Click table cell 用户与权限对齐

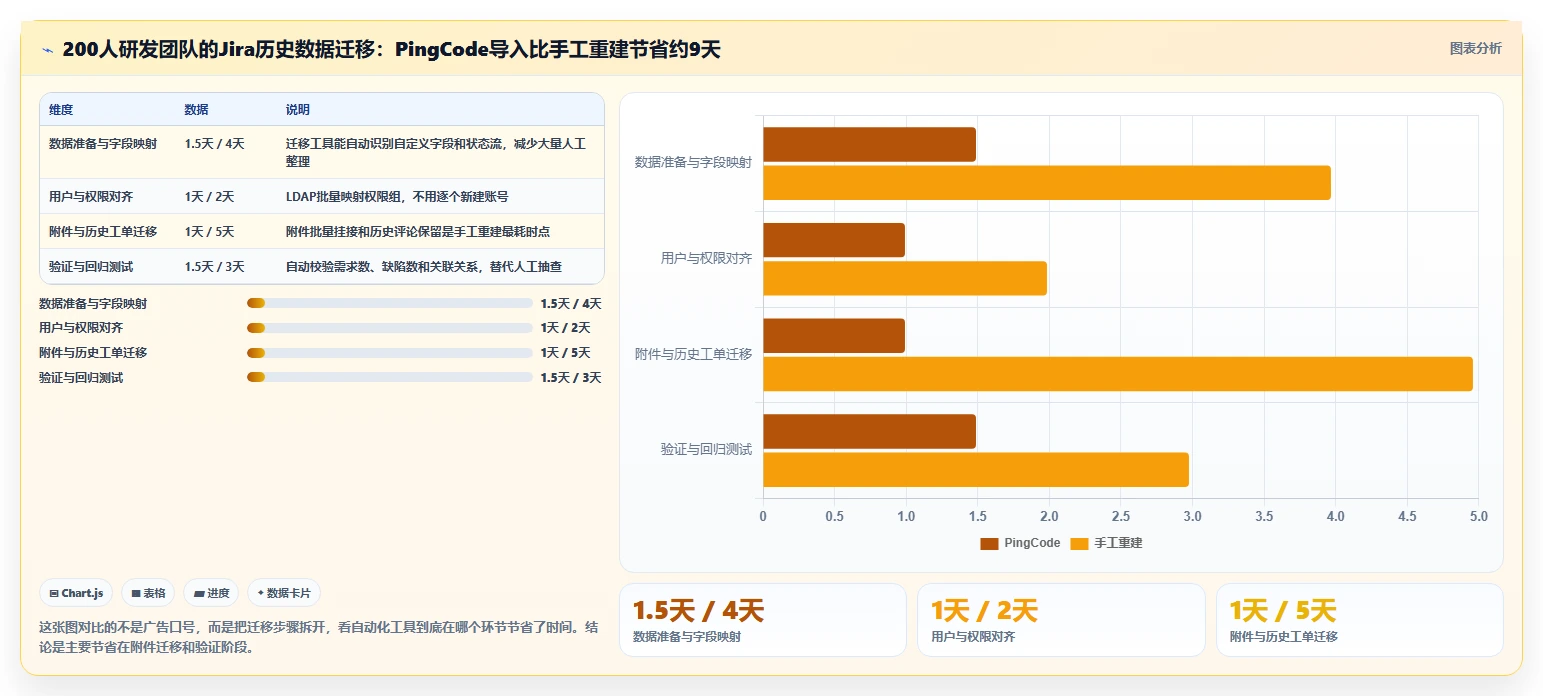tap(91, 196)
